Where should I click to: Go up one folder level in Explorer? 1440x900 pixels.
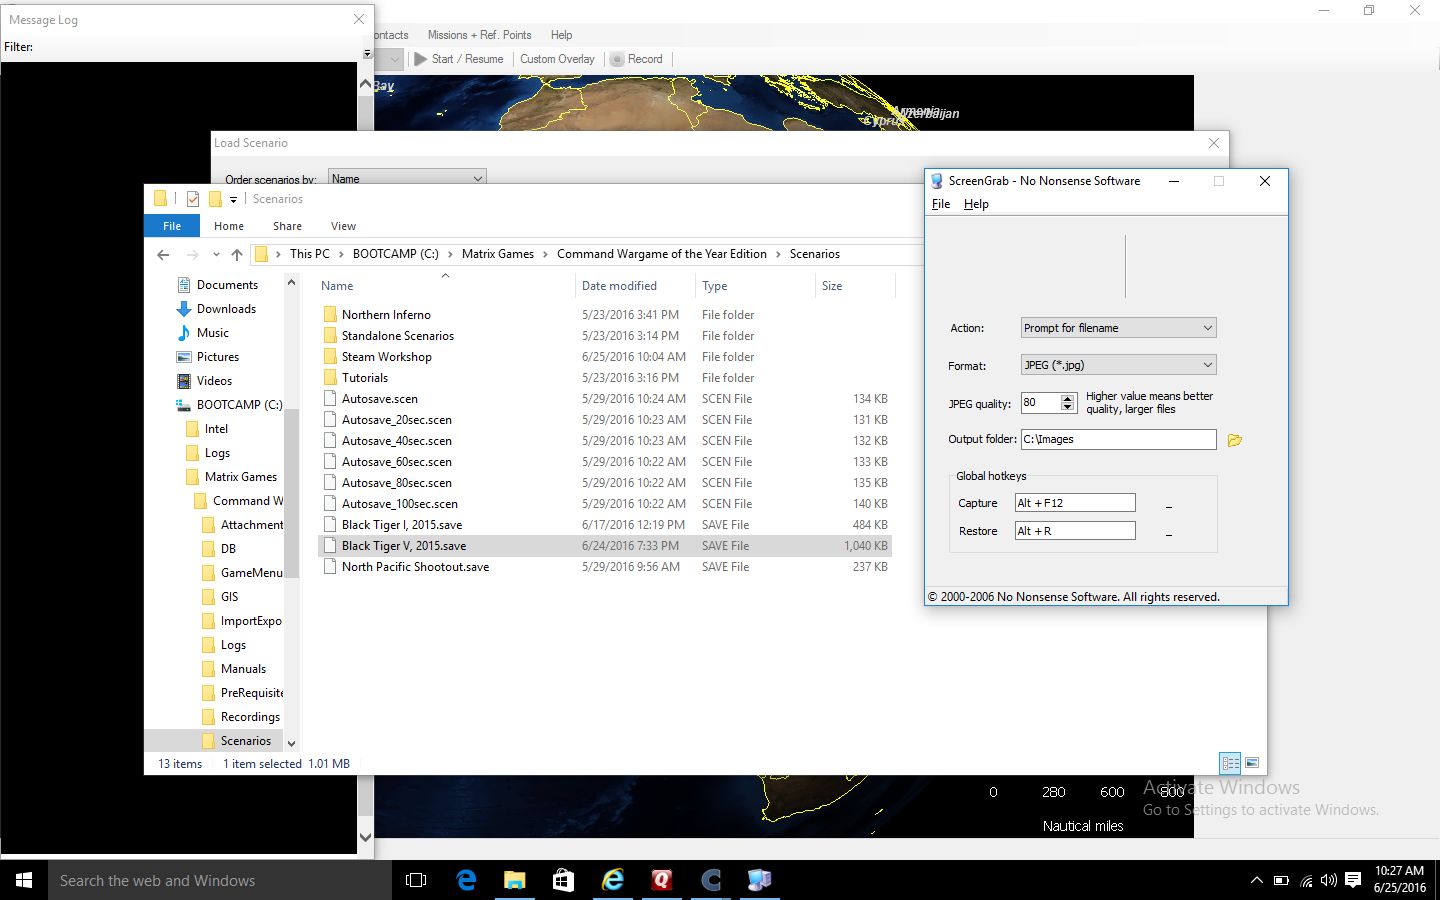coord(237,255)
